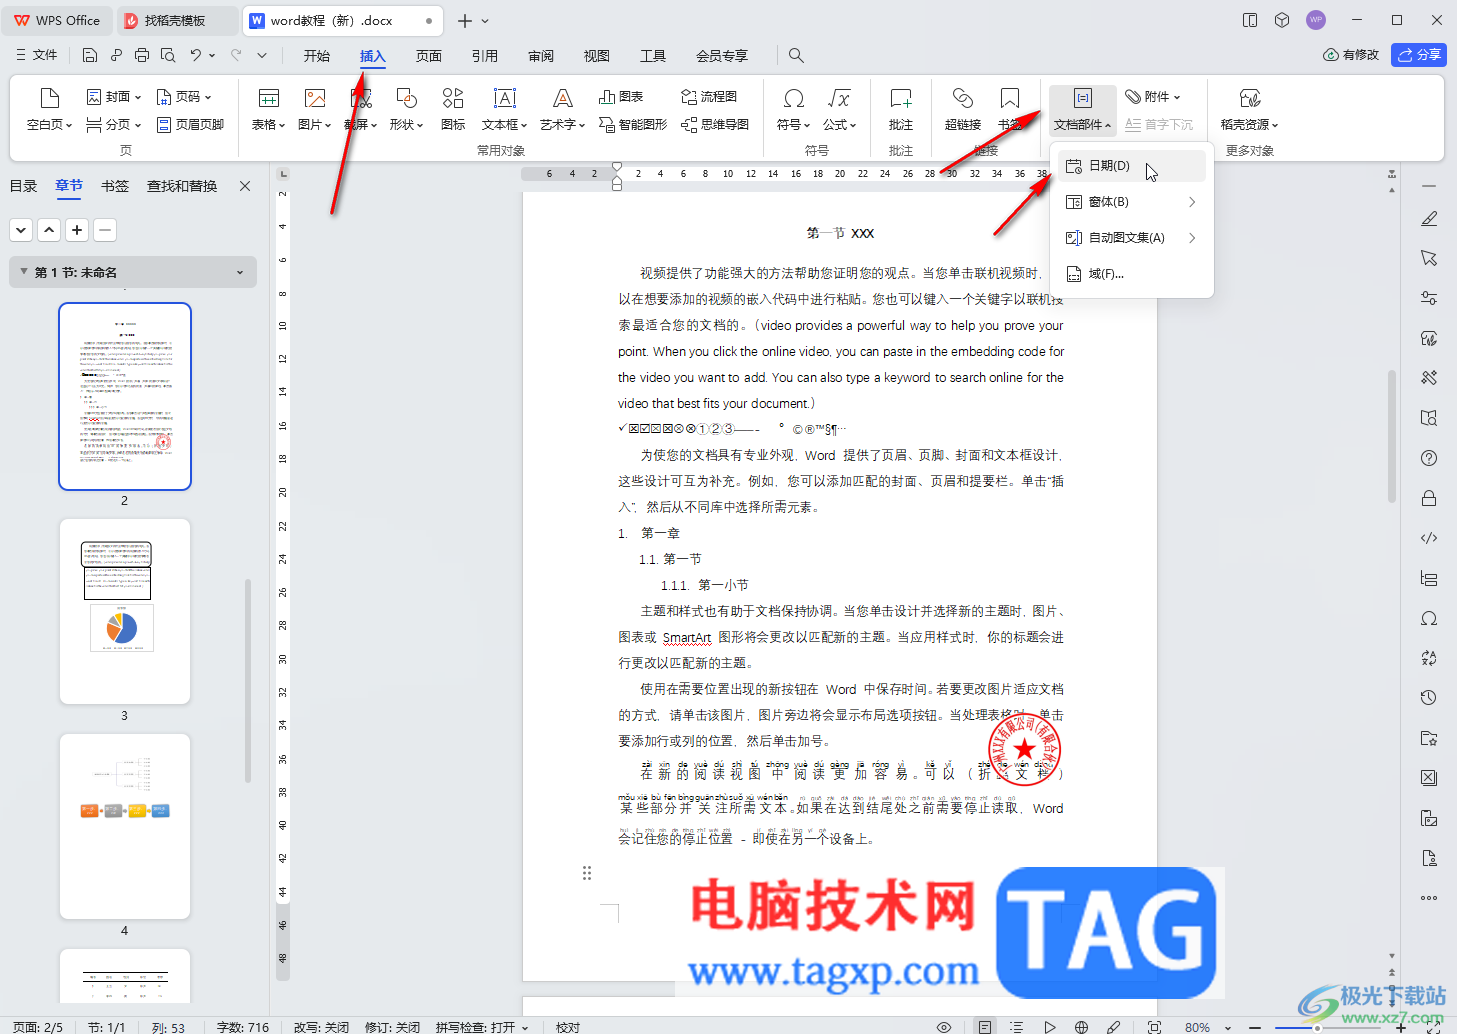
Task: Open 页眉页脚 header and footer
Action: (x=191, y=124)
